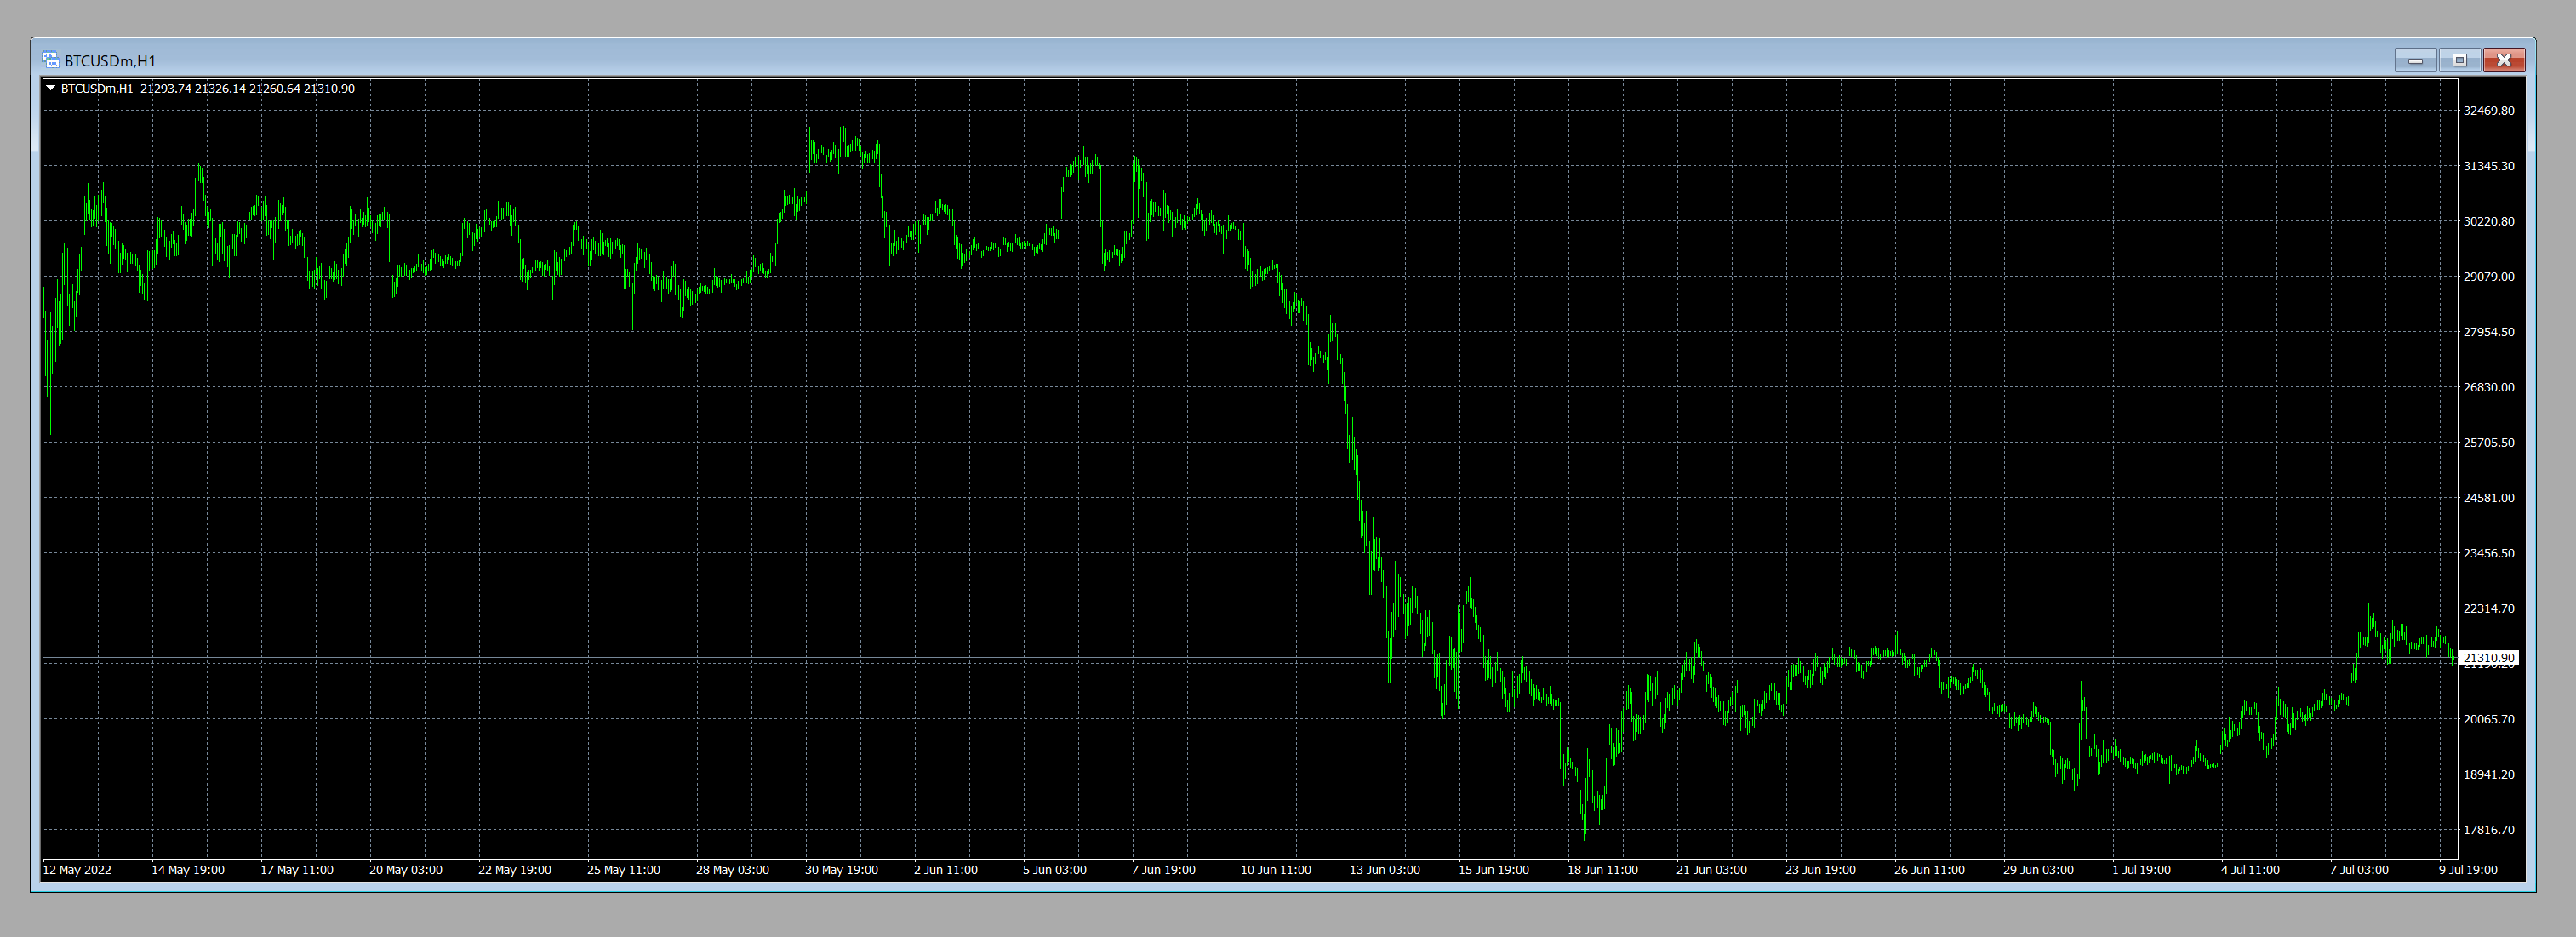Click the price axis label 18941.20

(2488, 774)
